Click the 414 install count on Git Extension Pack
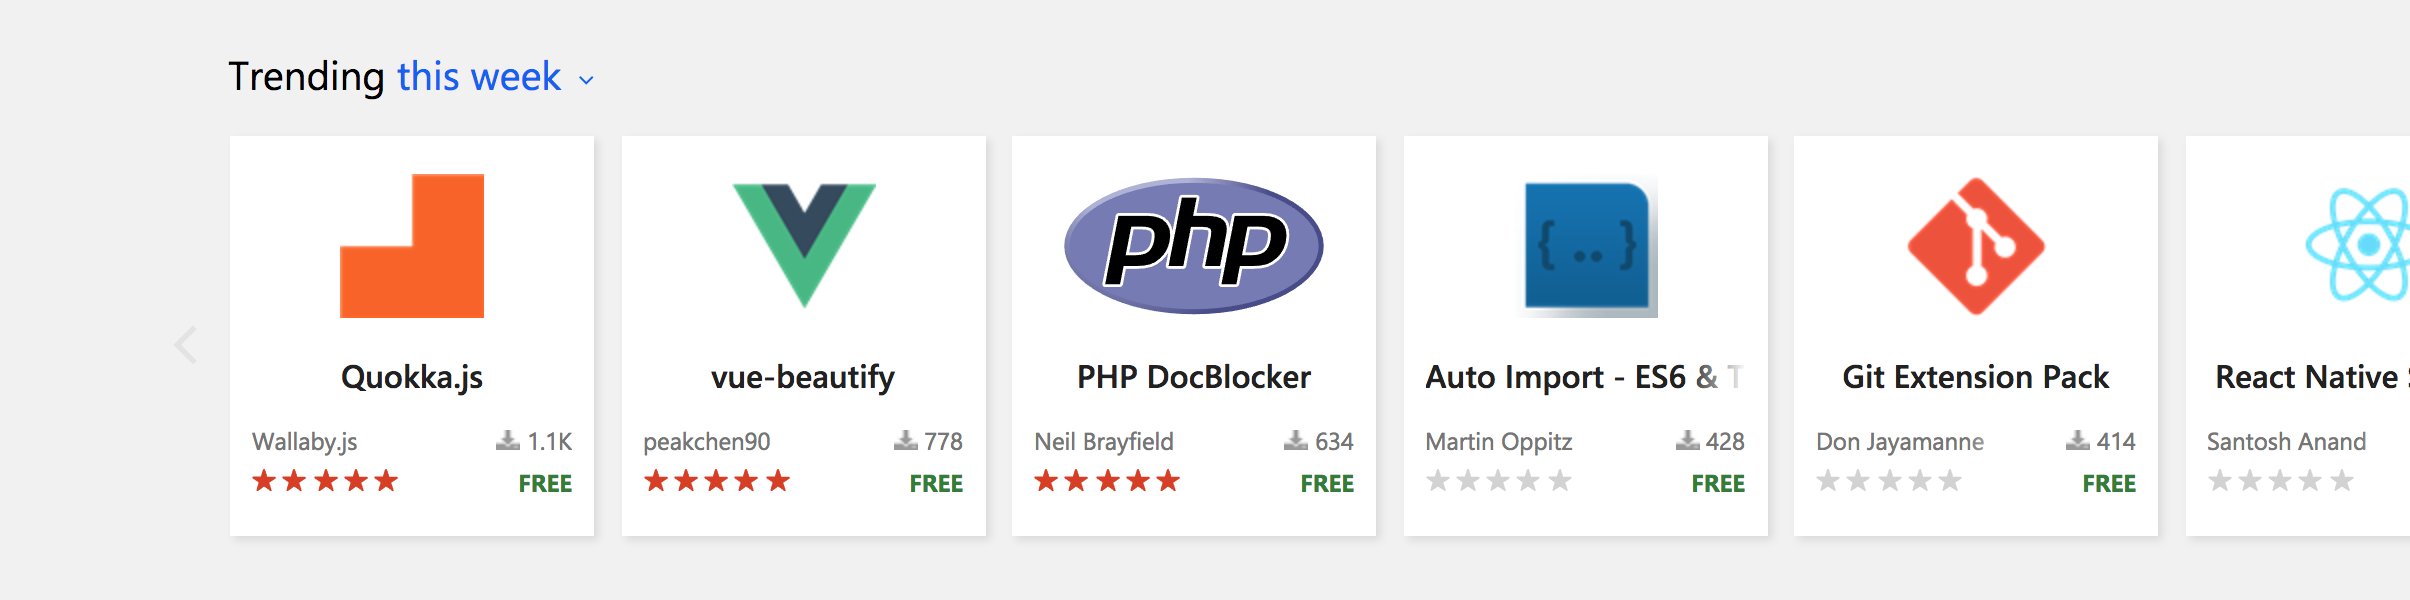 pos(2116,442)
